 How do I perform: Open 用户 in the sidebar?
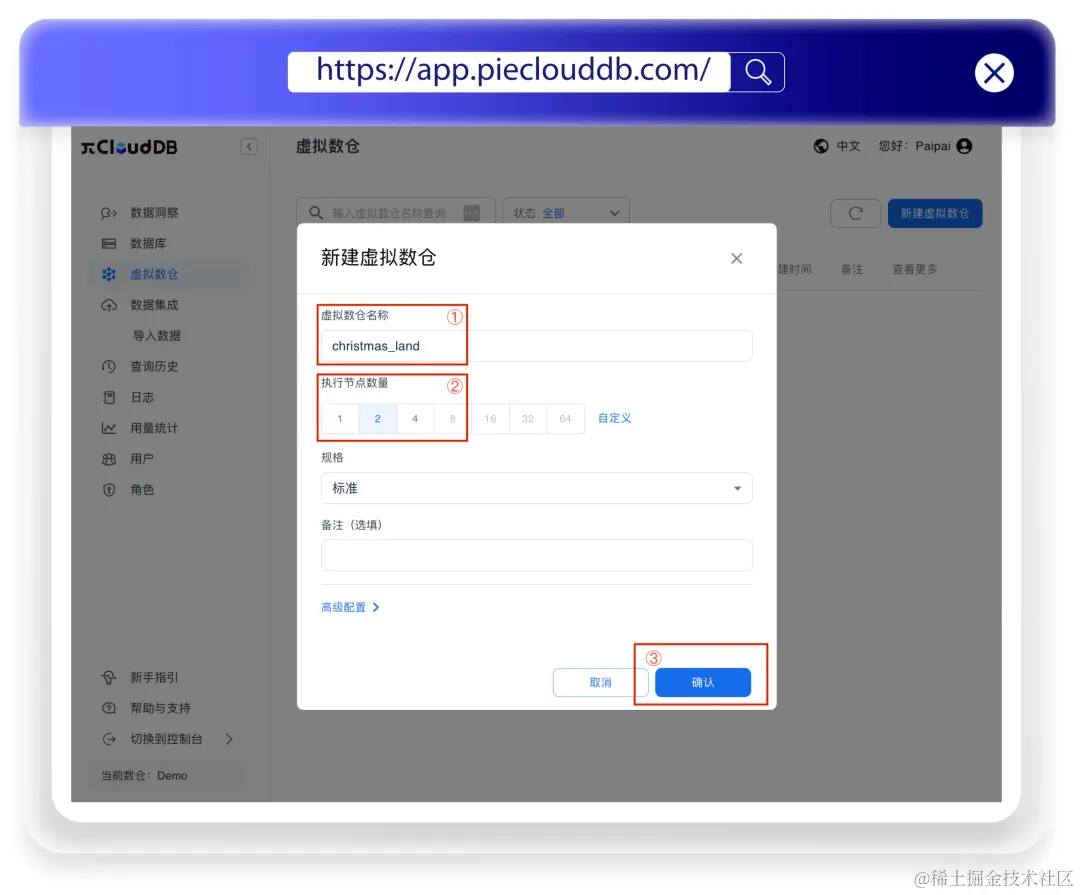(x=142, y=459)
